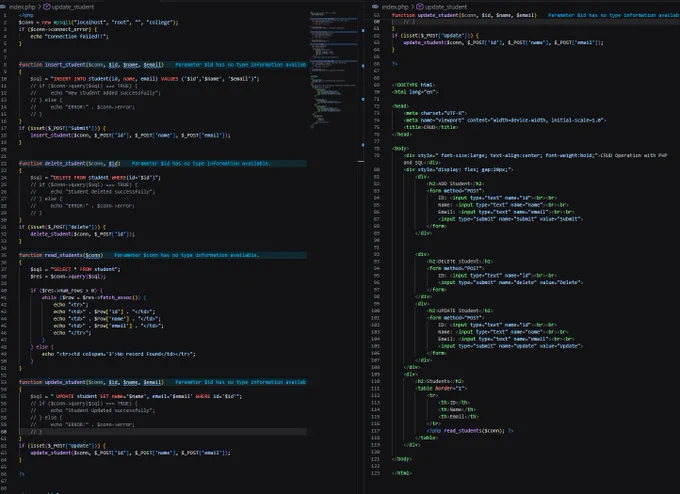Click the submit input with value="Submit"
The image size is (680, 494).
[x=510, y=219]
